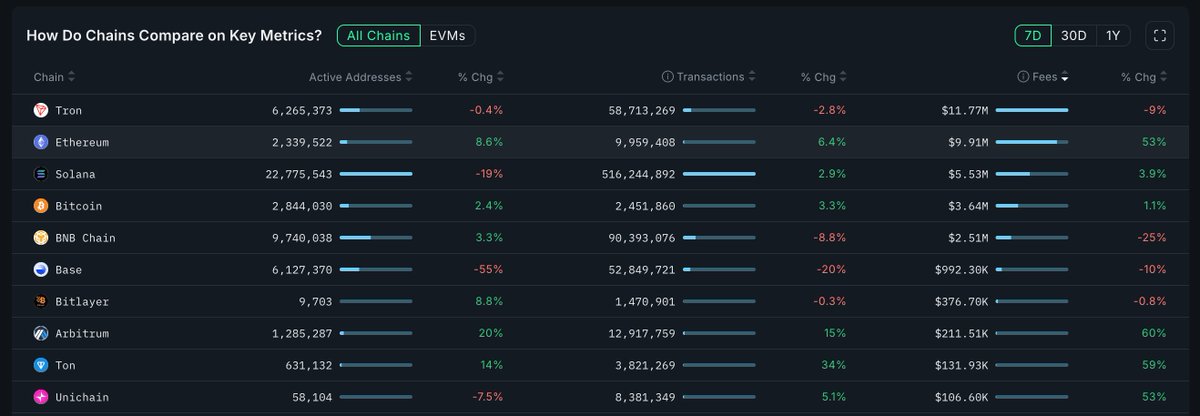Sort Active Addresses % Chg column

tap(500, 77)
